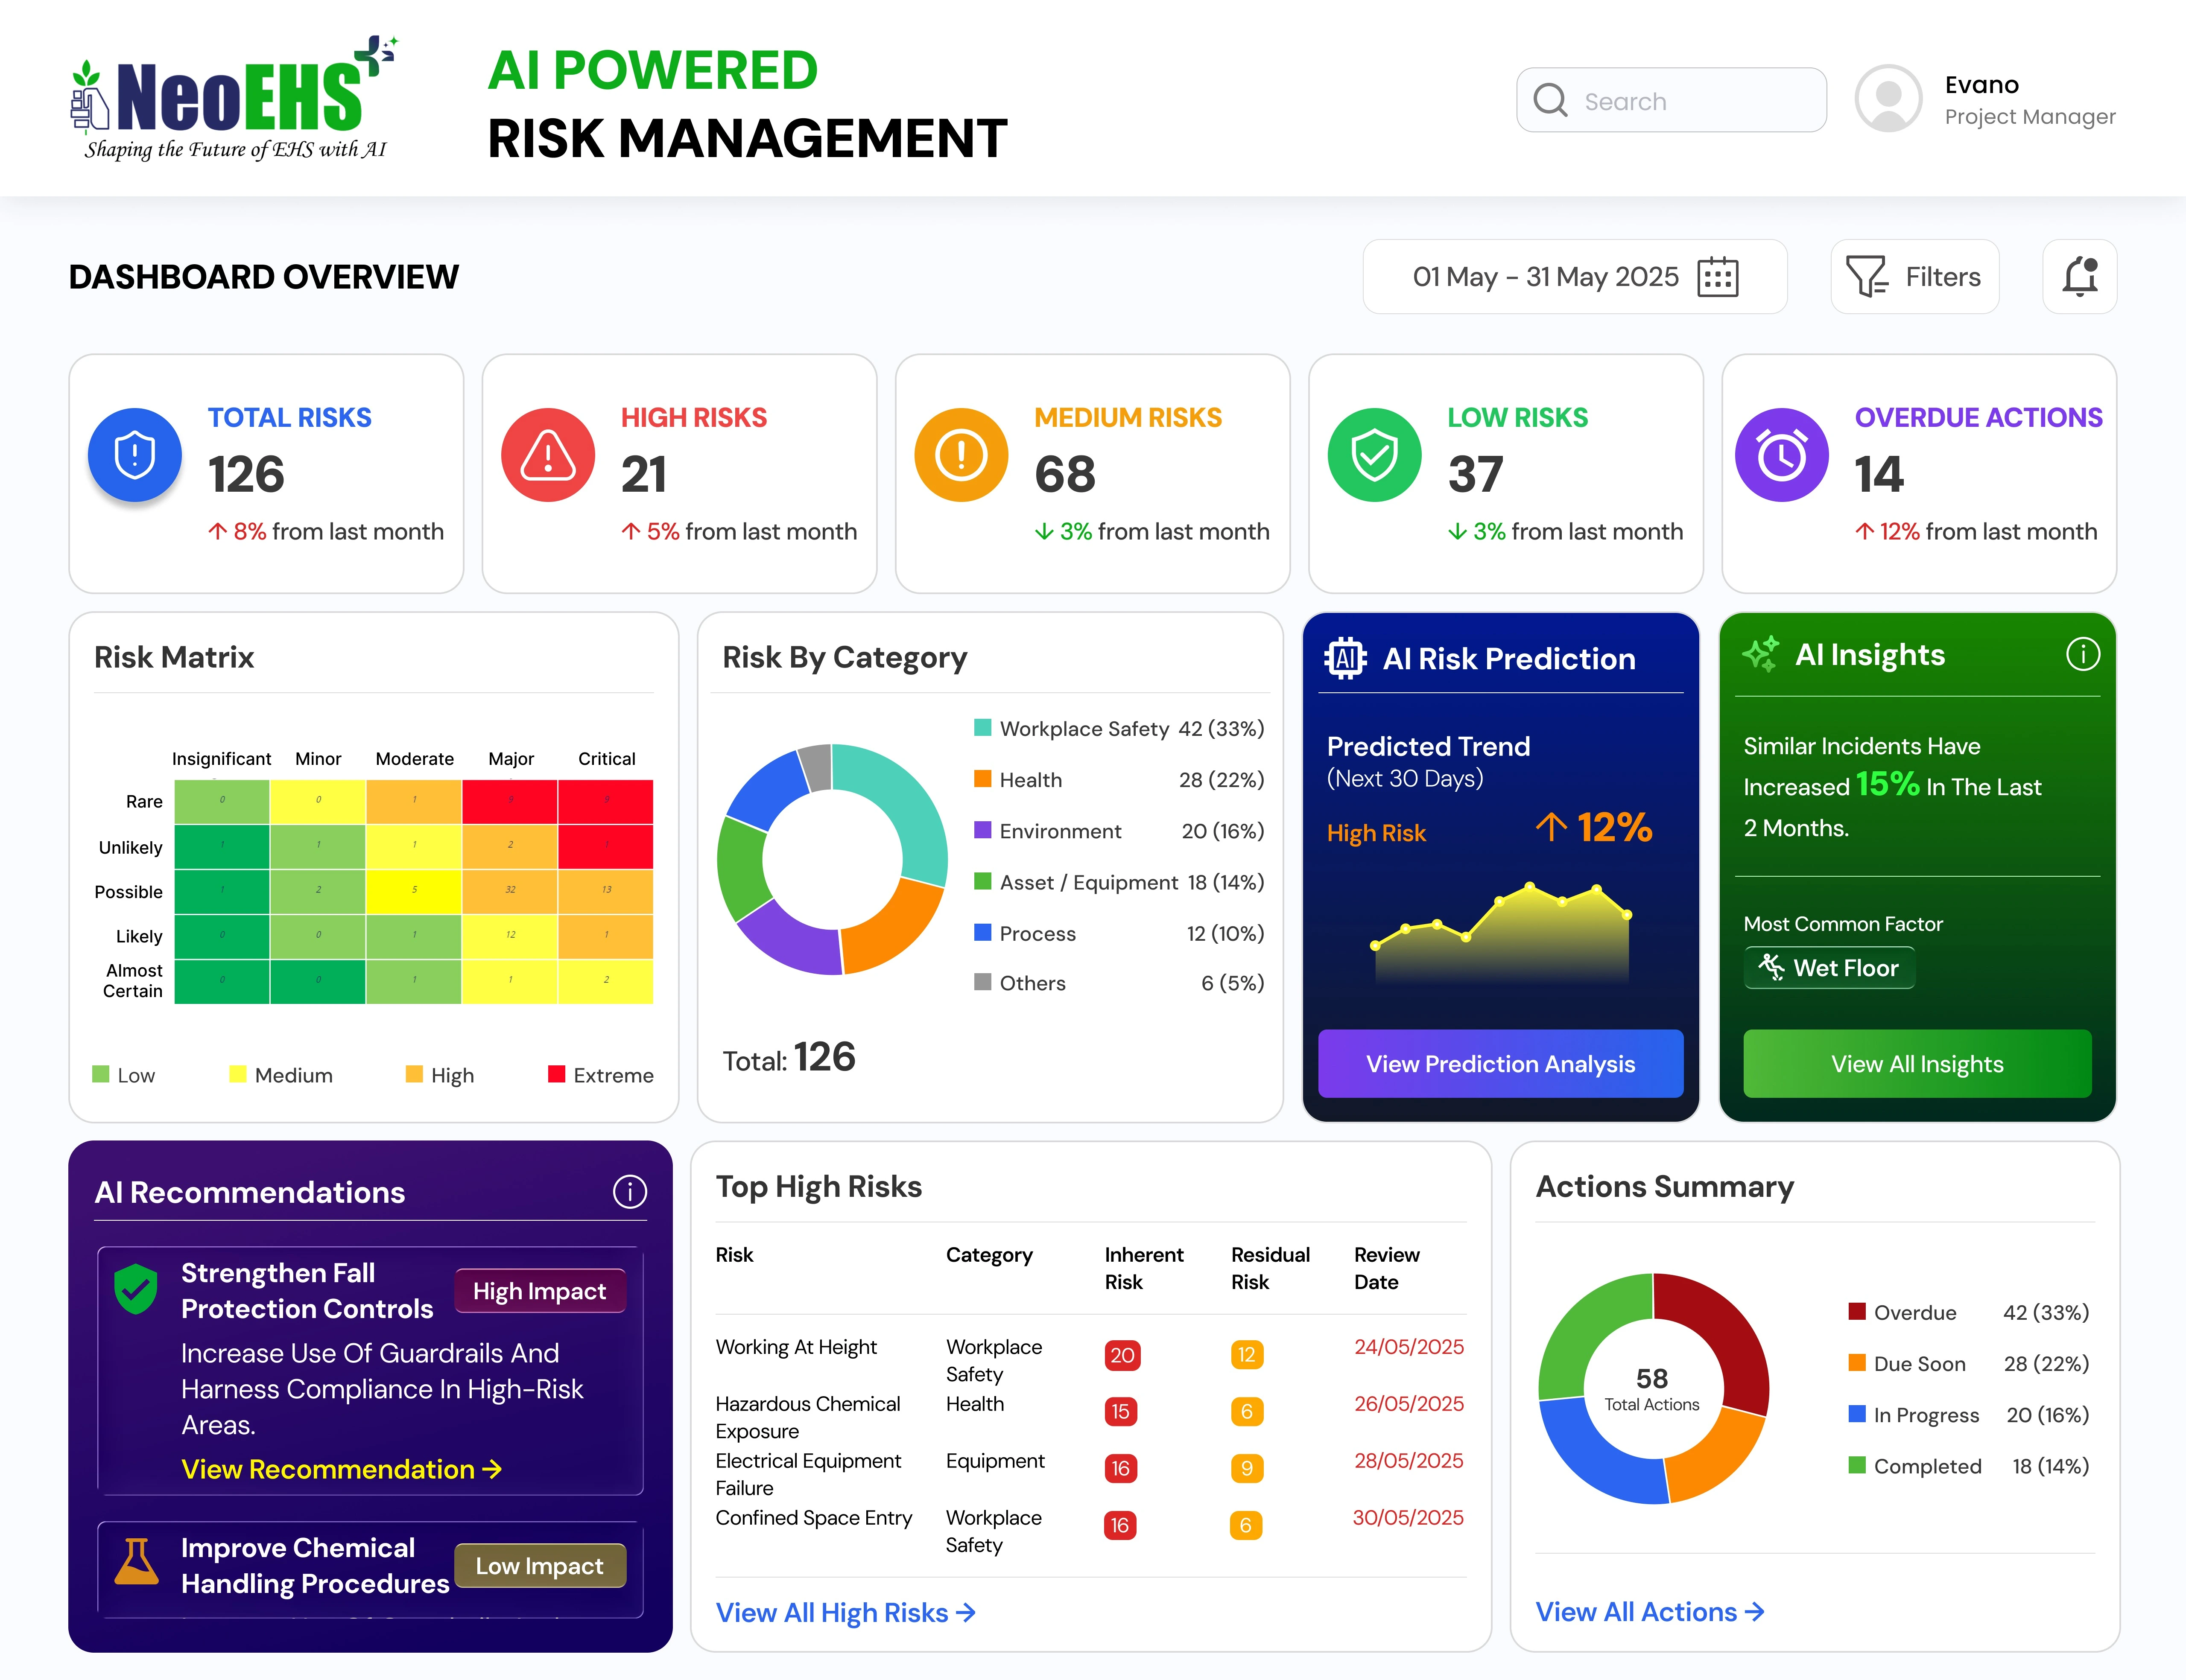Open the info icon in AI Recommendations
Screen dimensions: 2186x1680
coord(630,1192)
